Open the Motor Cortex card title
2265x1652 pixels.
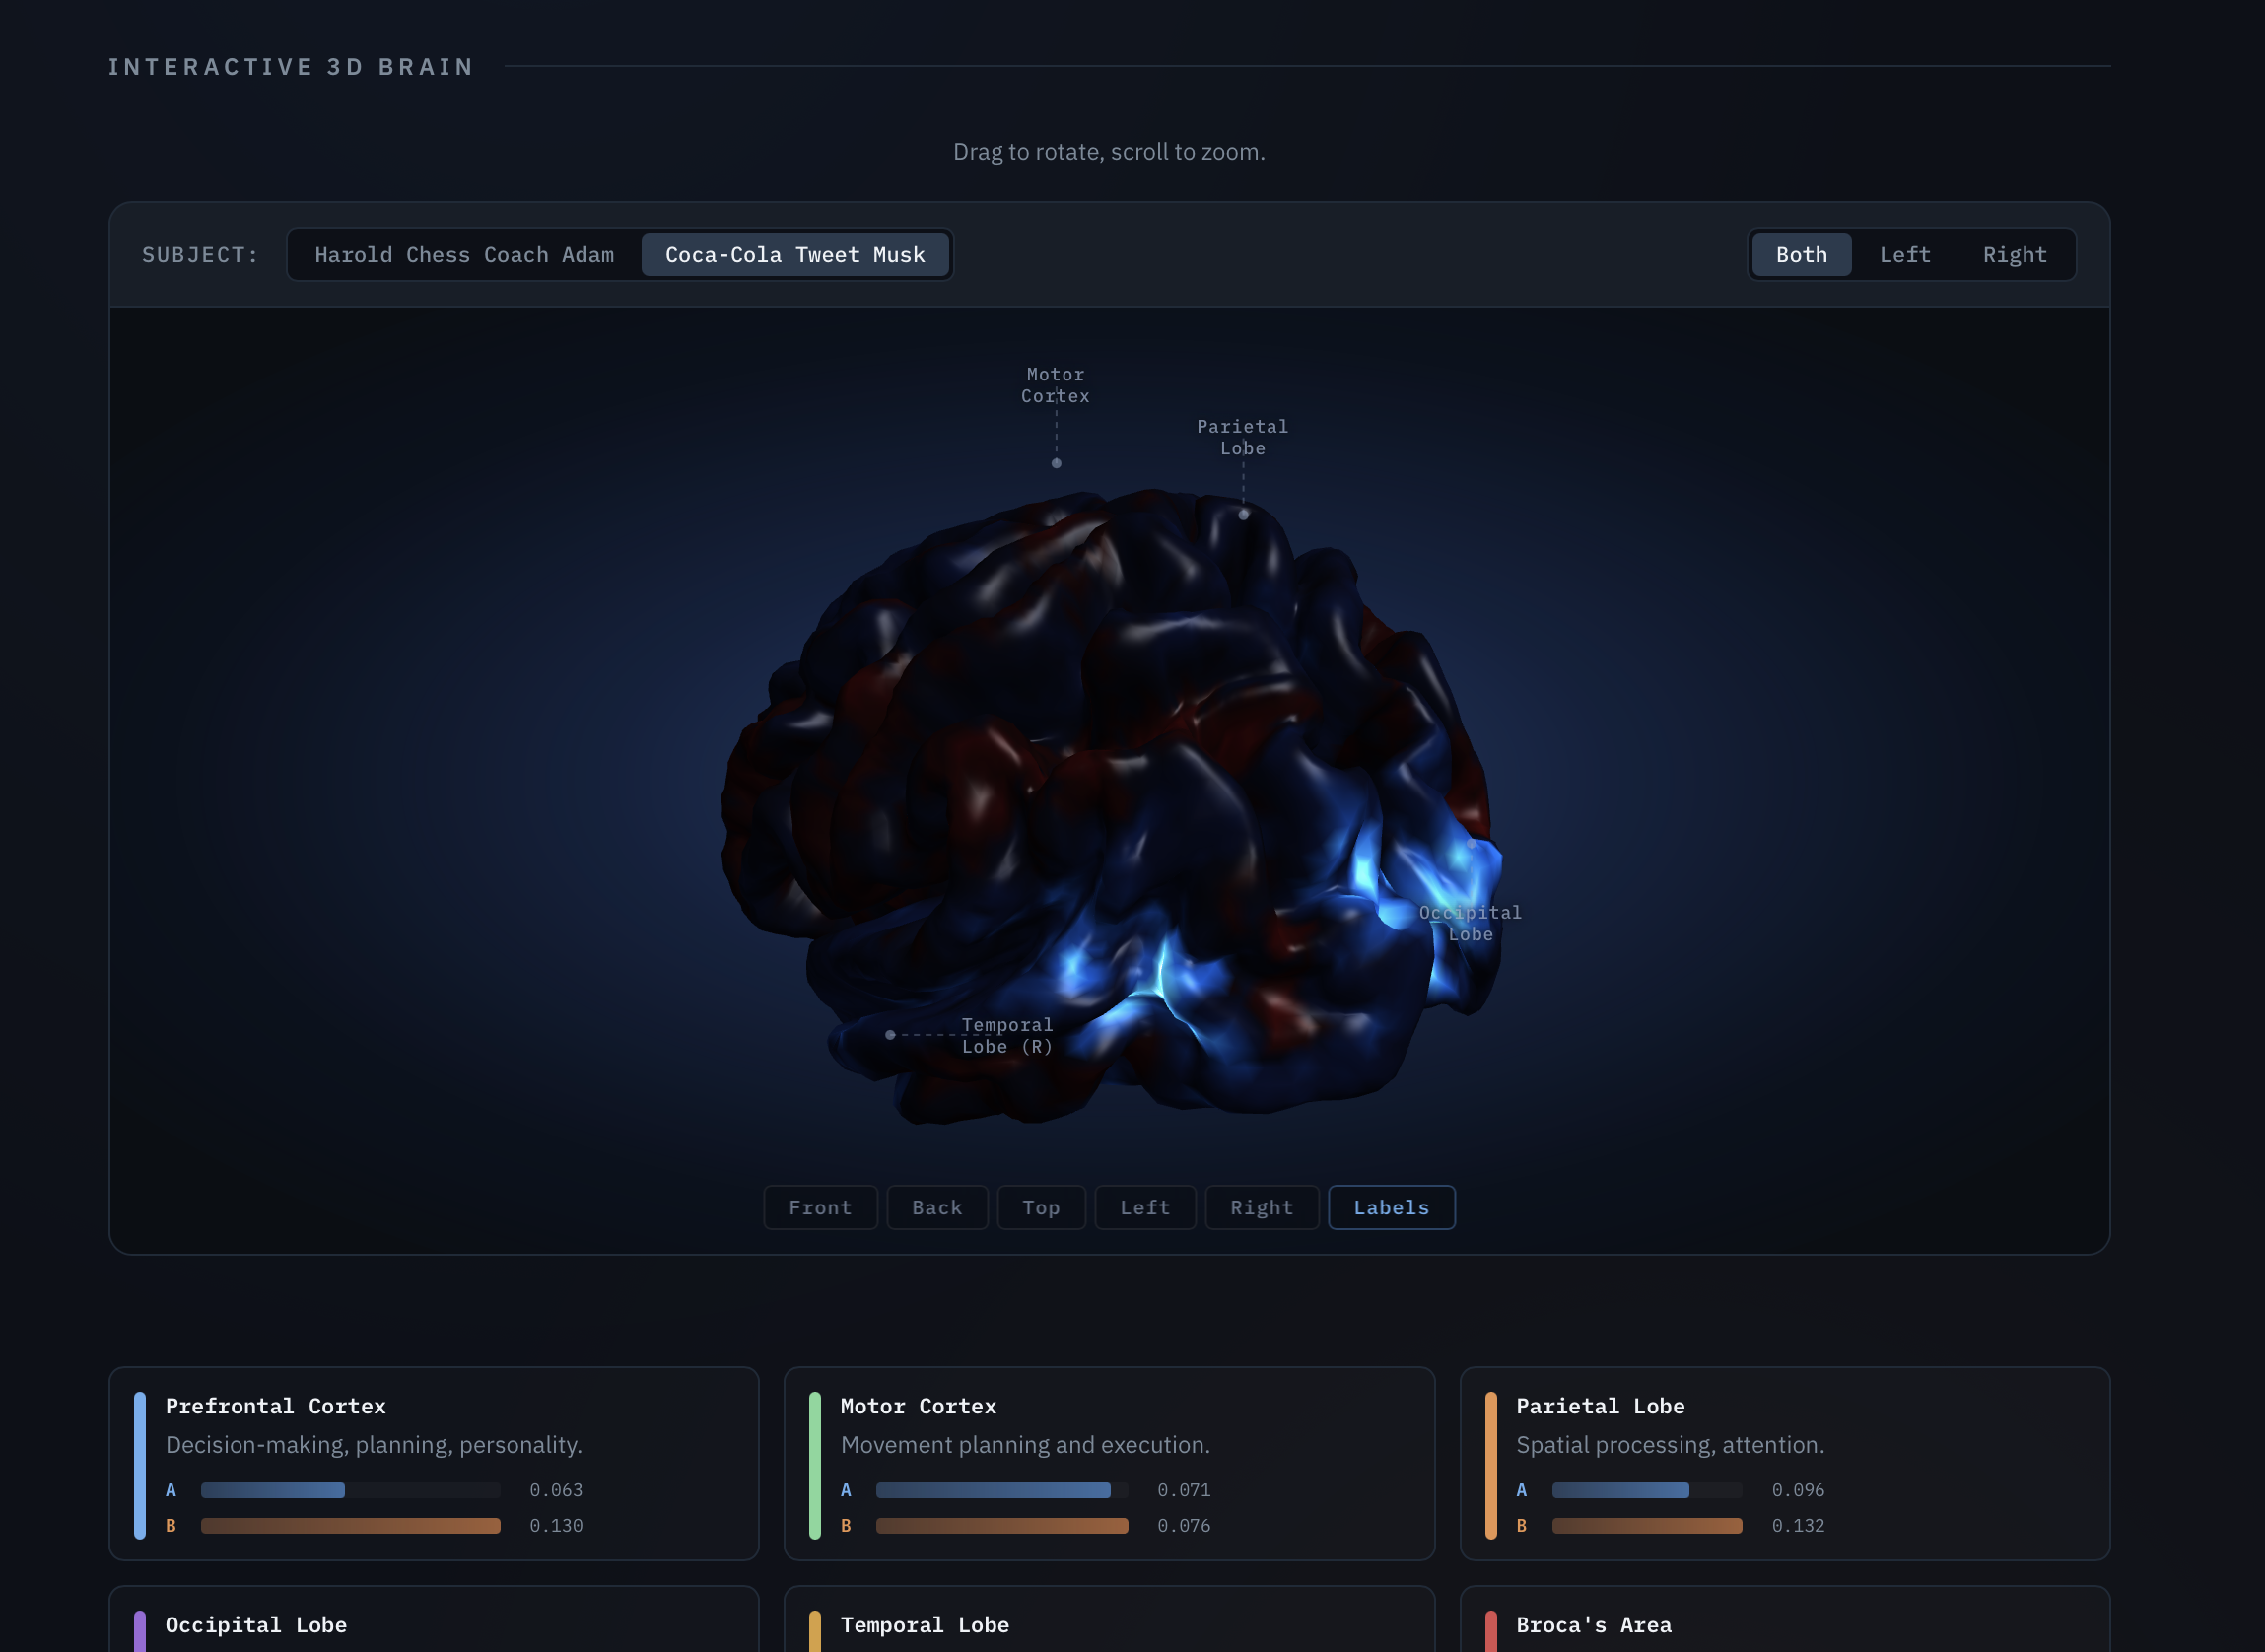(918, 1406)
